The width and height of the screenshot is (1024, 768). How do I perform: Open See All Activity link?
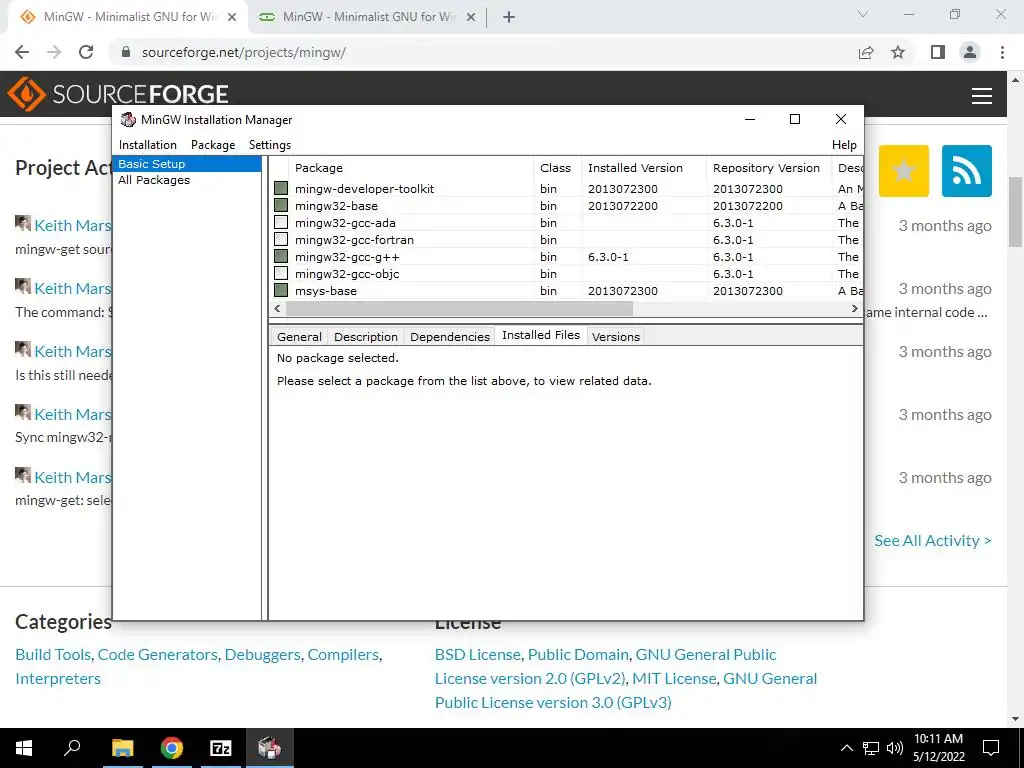[x=933, y=541]
